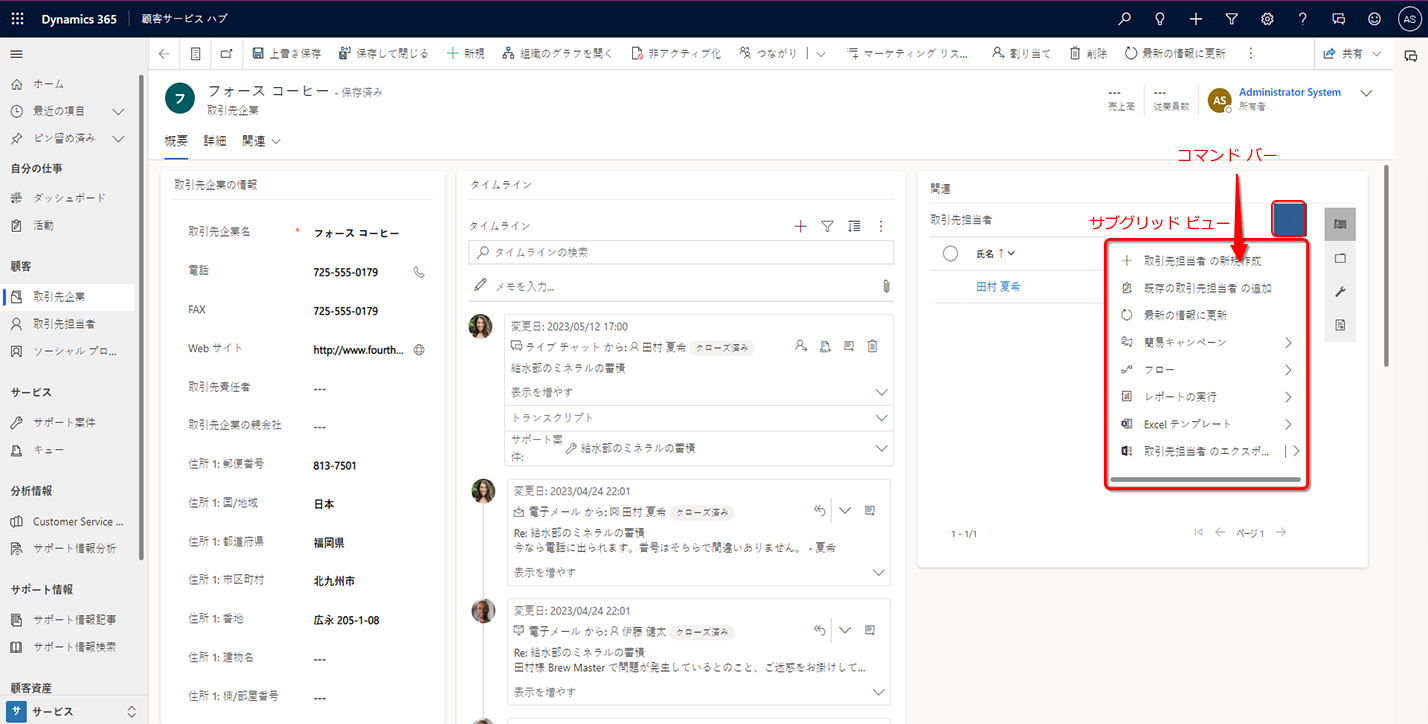Click the assign person icon on live chat record
Image resolution: width=1428 pixels, height=724 pixels.
[x=801, y=346]
